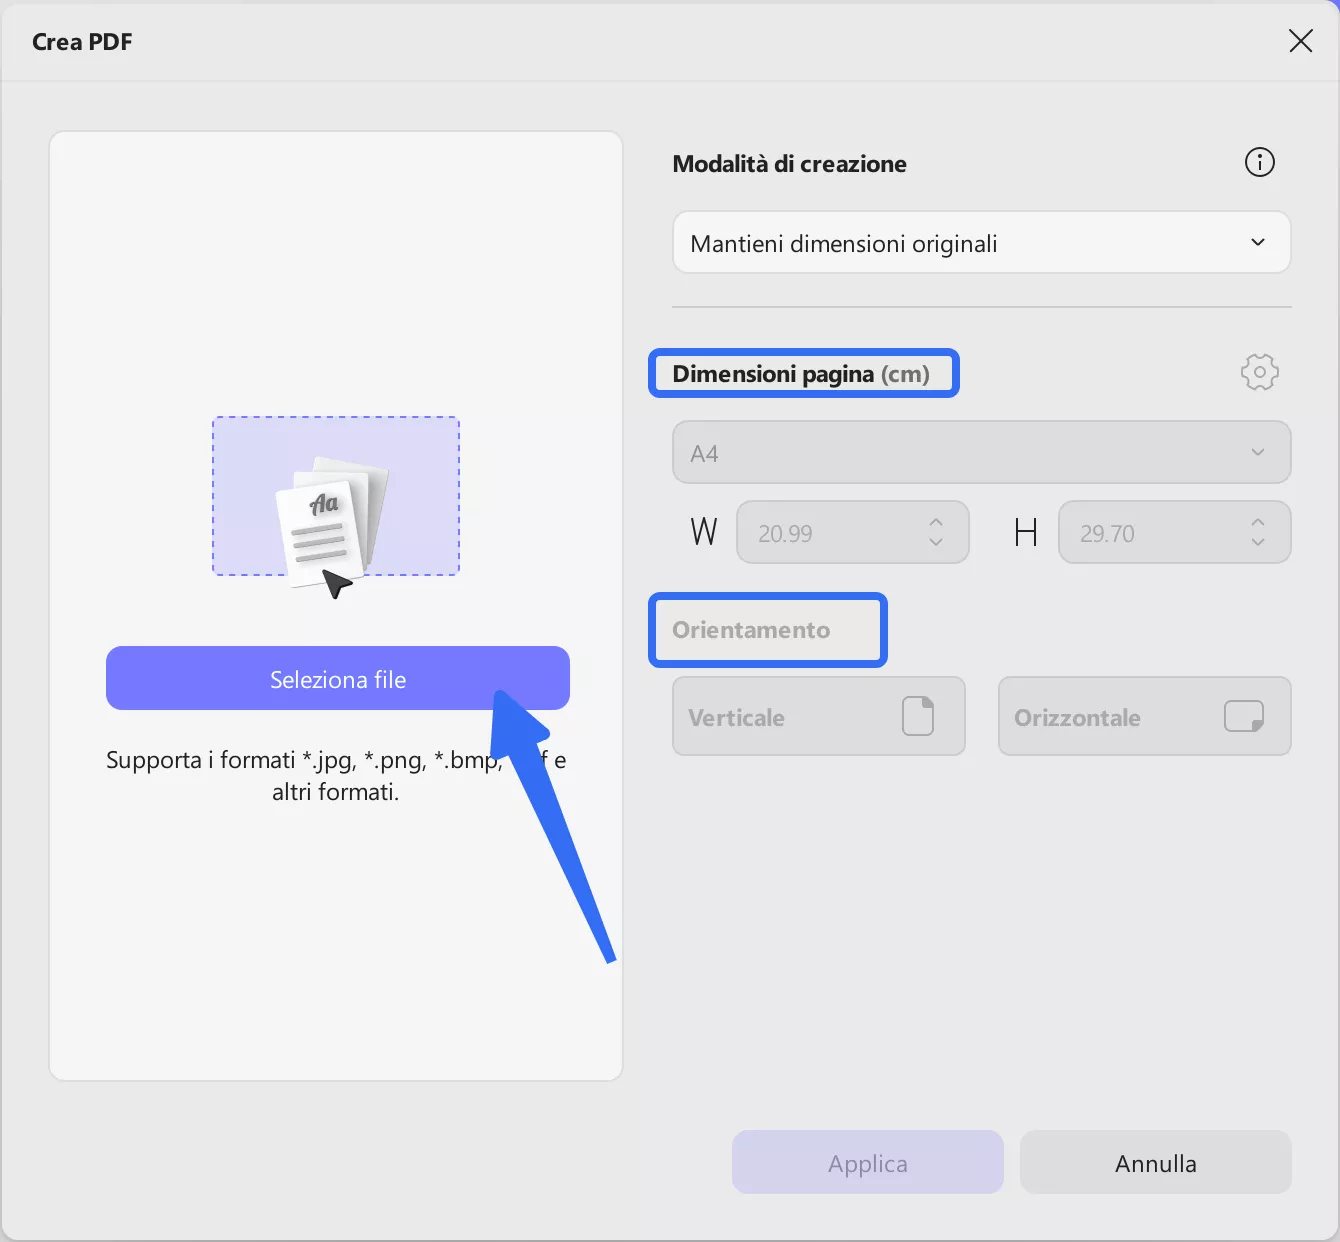Select Orizzontale orientation
This screenshot has height=1242, width=1340.
tap(1145, 717)
